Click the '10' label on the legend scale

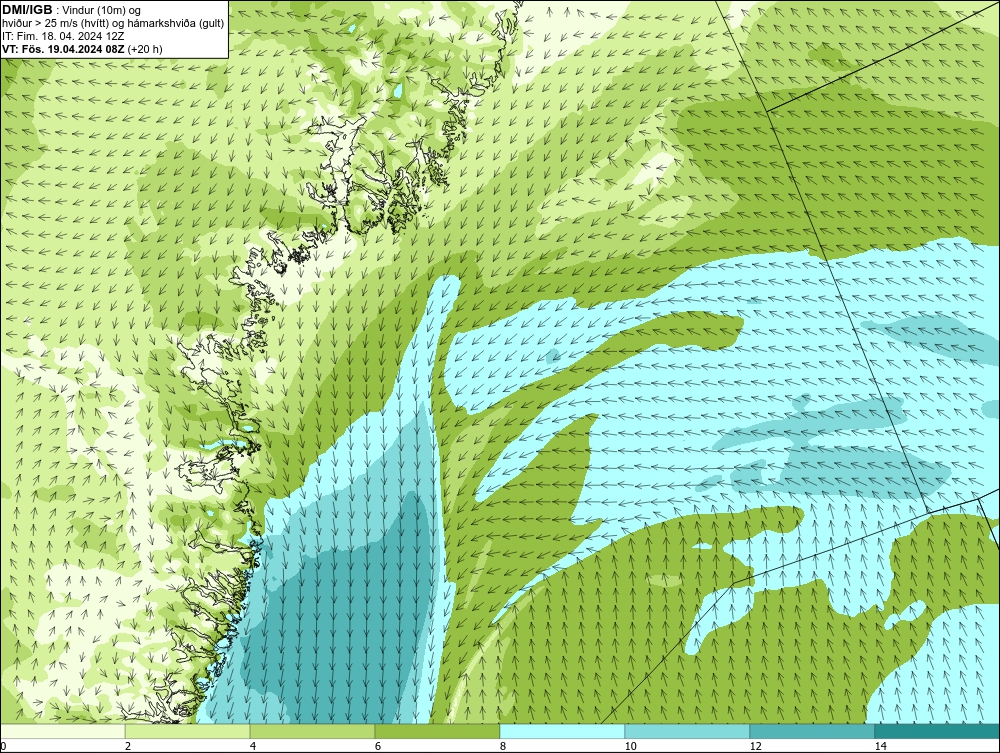coord(631,746)
